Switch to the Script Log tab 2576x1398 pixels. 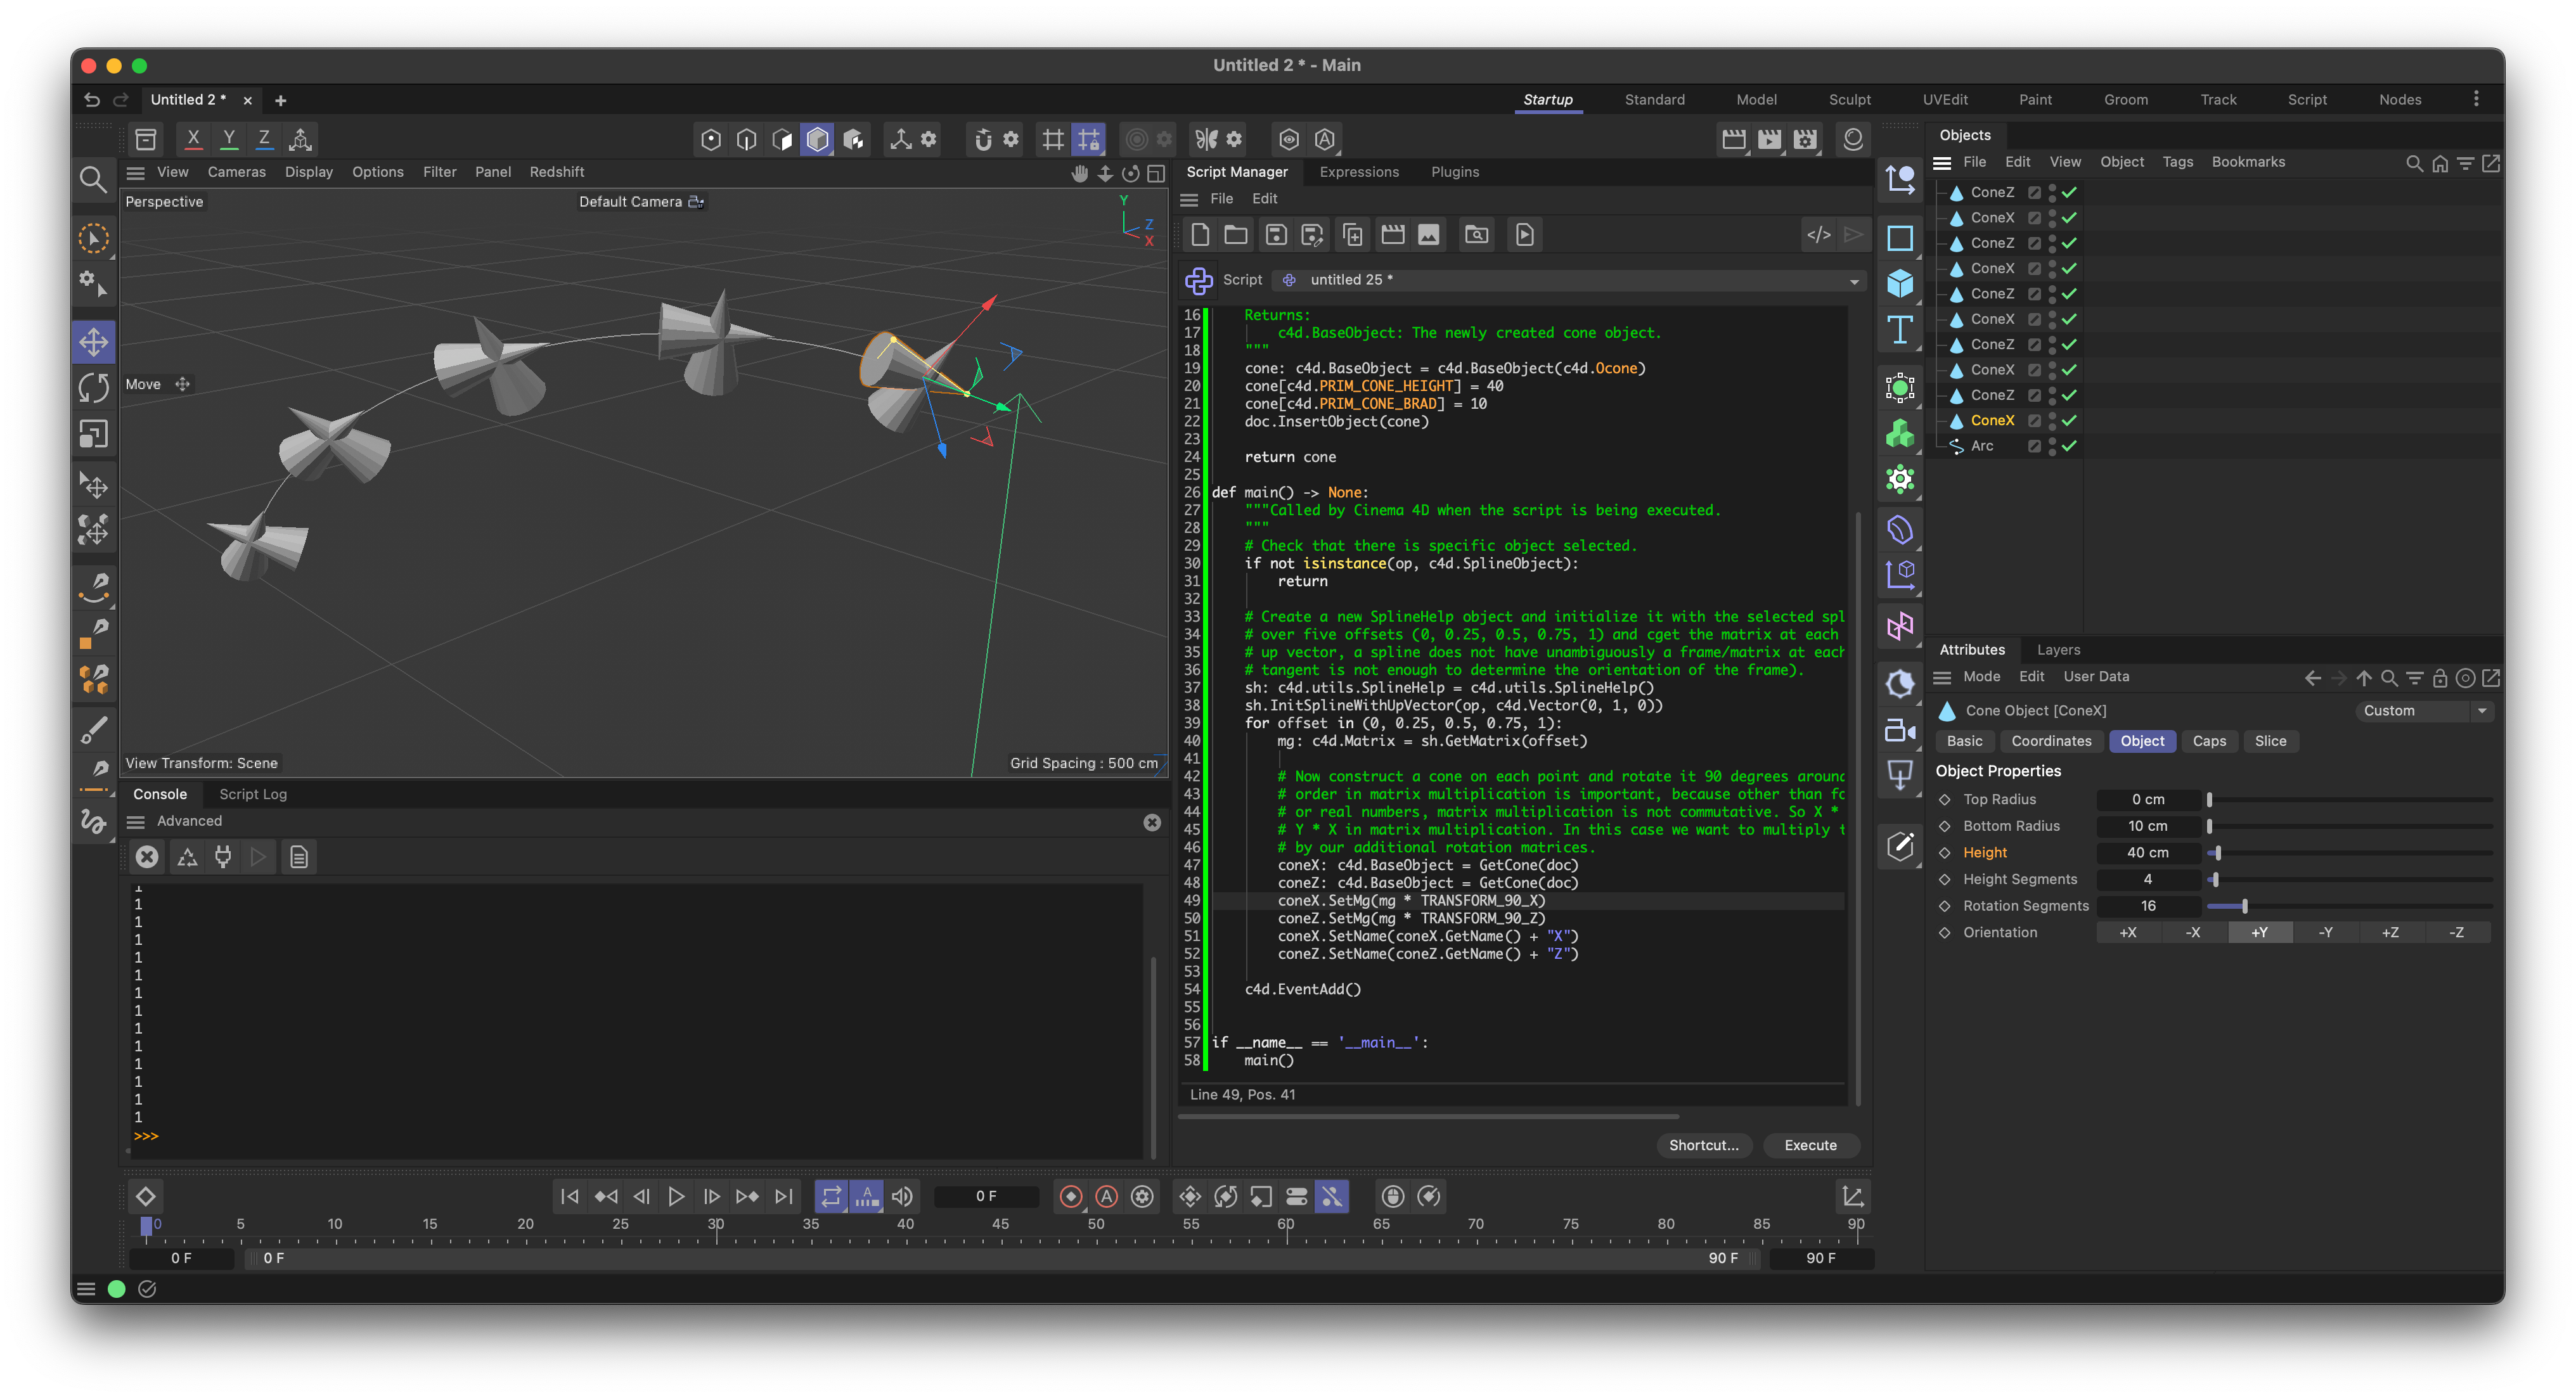252,794
